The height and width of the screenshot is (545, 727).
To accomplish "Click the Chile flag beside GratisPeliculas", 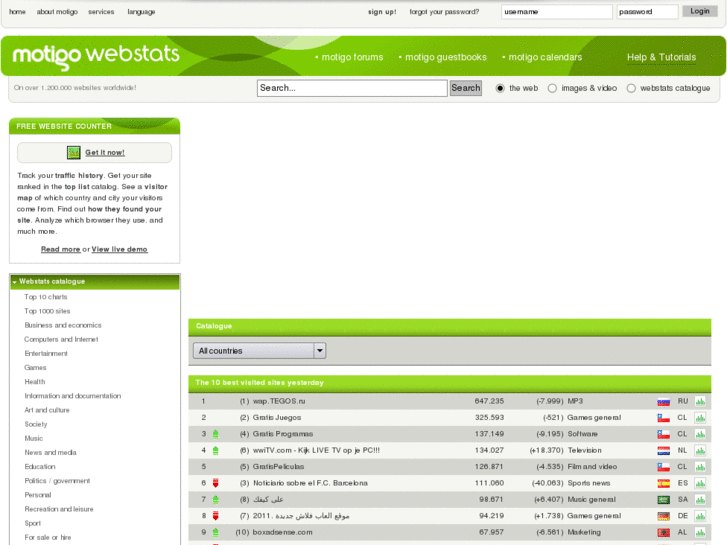I will pyautogui.click(x=663, y=467).
